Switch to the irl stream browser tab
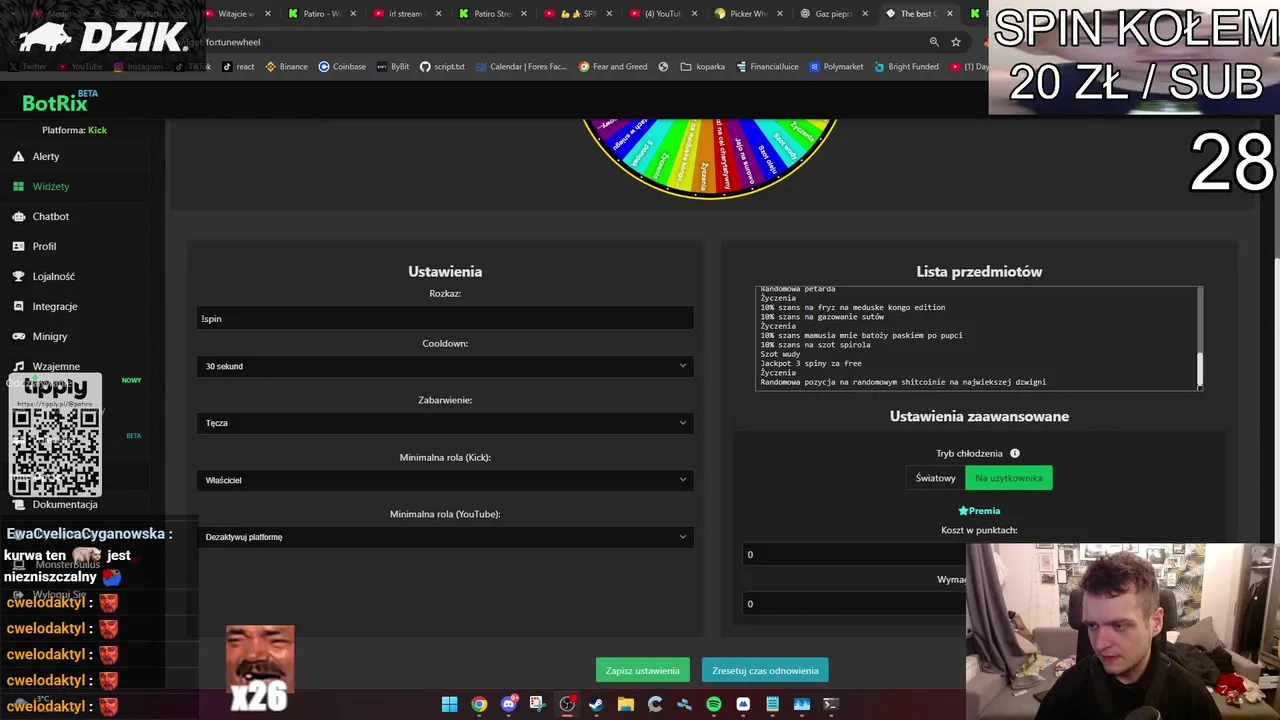 click(408, 14)
